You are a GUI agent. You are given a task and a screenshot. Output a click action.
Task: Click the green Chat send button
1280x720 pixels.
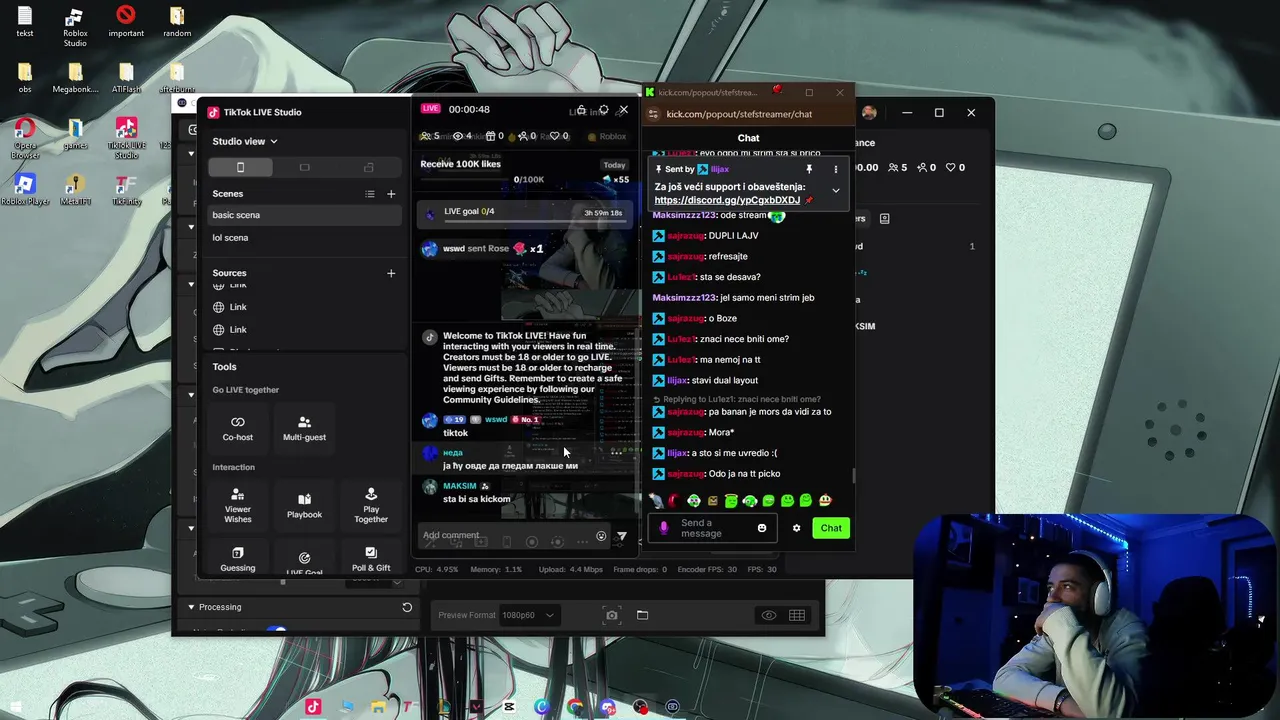tap(831, 528)
